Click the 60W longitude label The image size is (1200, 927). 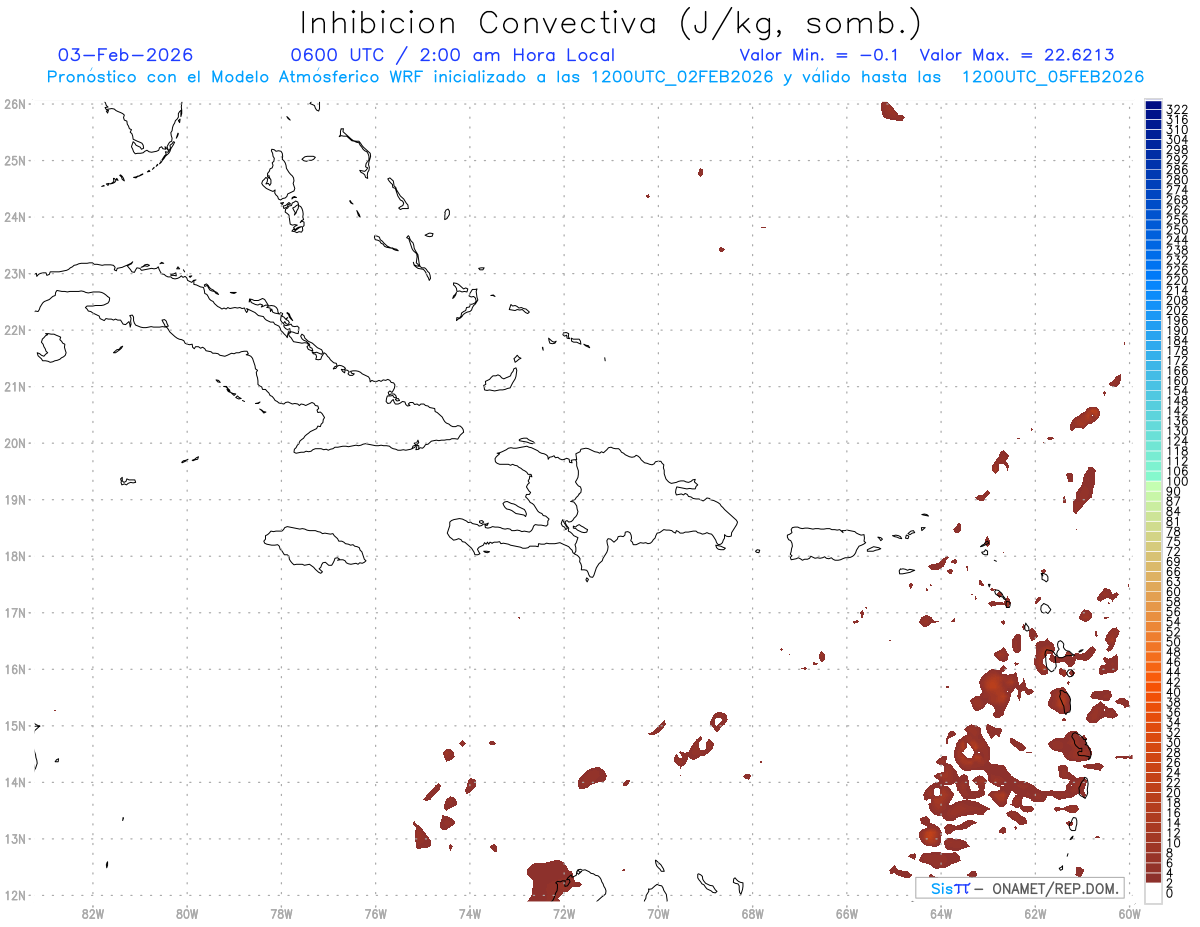click(x=1130, y=912)
